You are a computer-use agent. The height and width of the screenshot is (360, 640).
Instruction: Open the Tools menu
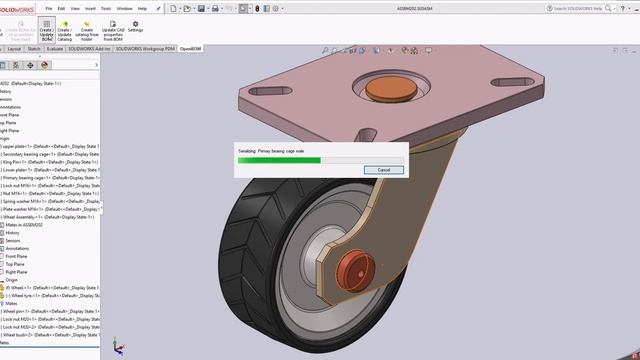click(x=106, y=8)
